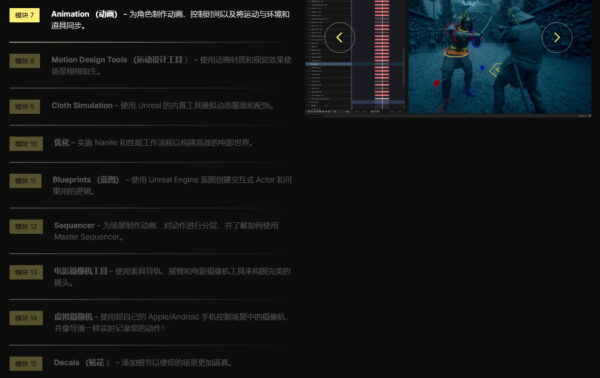Click the previous slide arrow on the image
Image resolution: width=600 pixels, height=378 pixels.
click(339, 37)
